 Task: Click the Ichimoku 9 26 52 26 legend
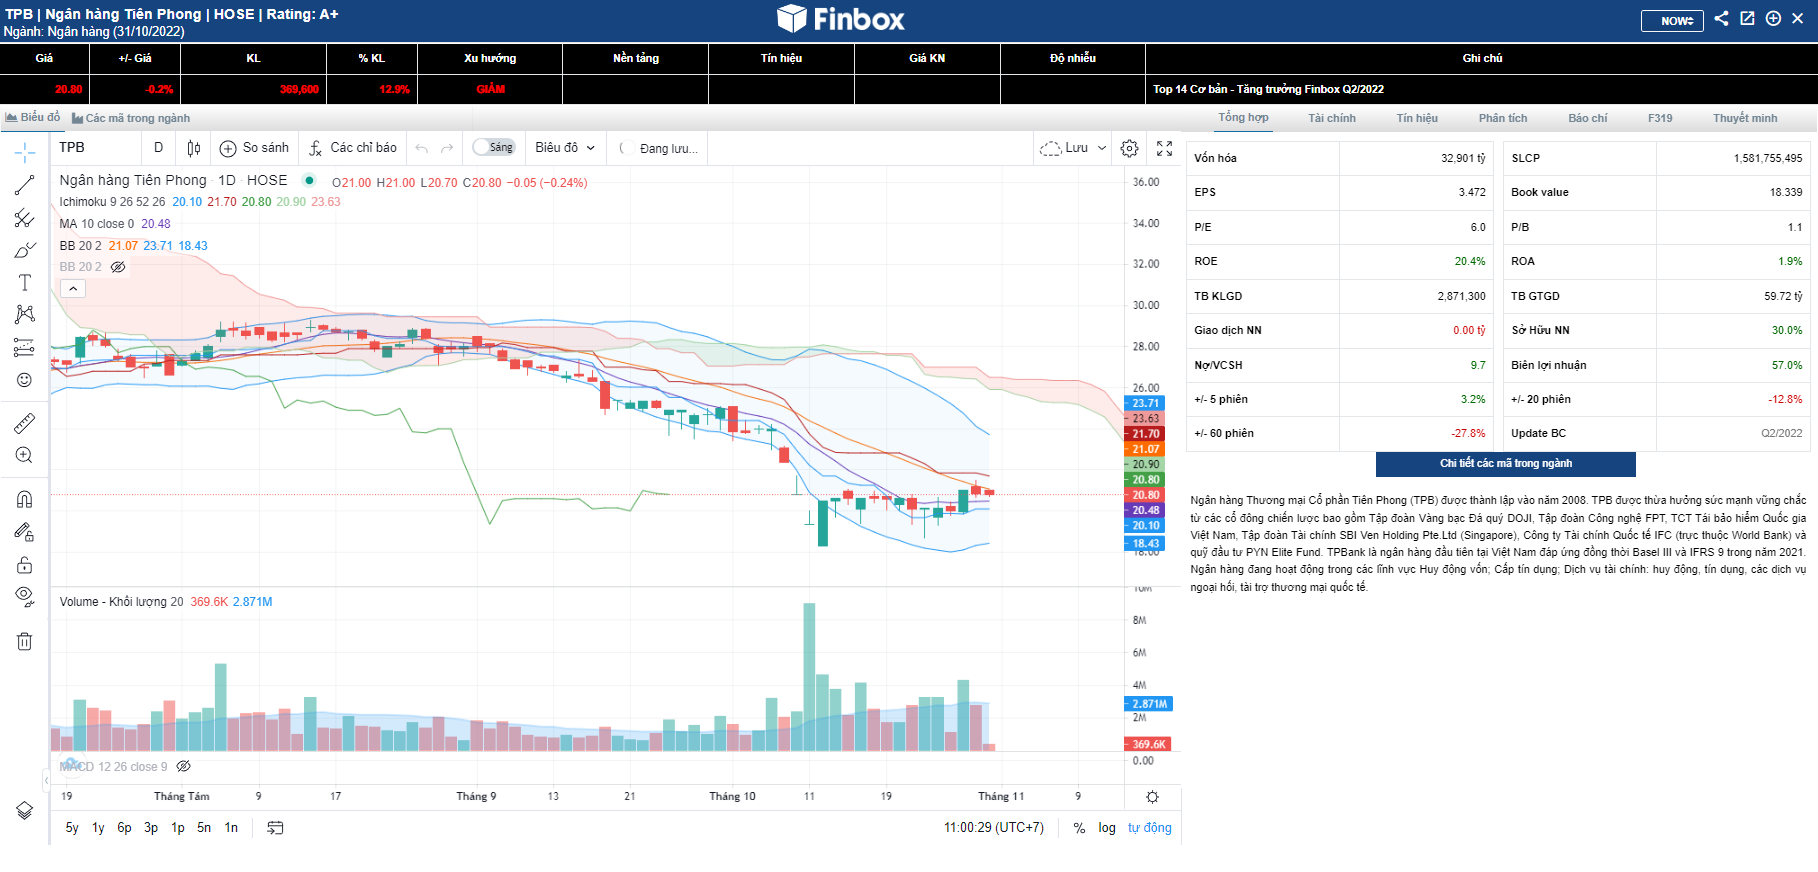pos(112,202)
